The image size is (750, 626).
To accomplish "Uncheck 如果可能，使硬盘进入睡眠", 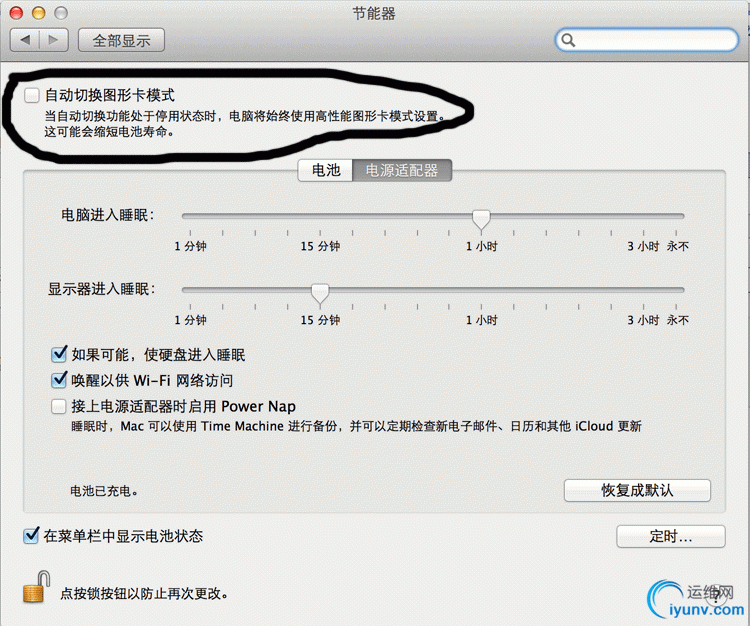I will [x=59, y=354].
